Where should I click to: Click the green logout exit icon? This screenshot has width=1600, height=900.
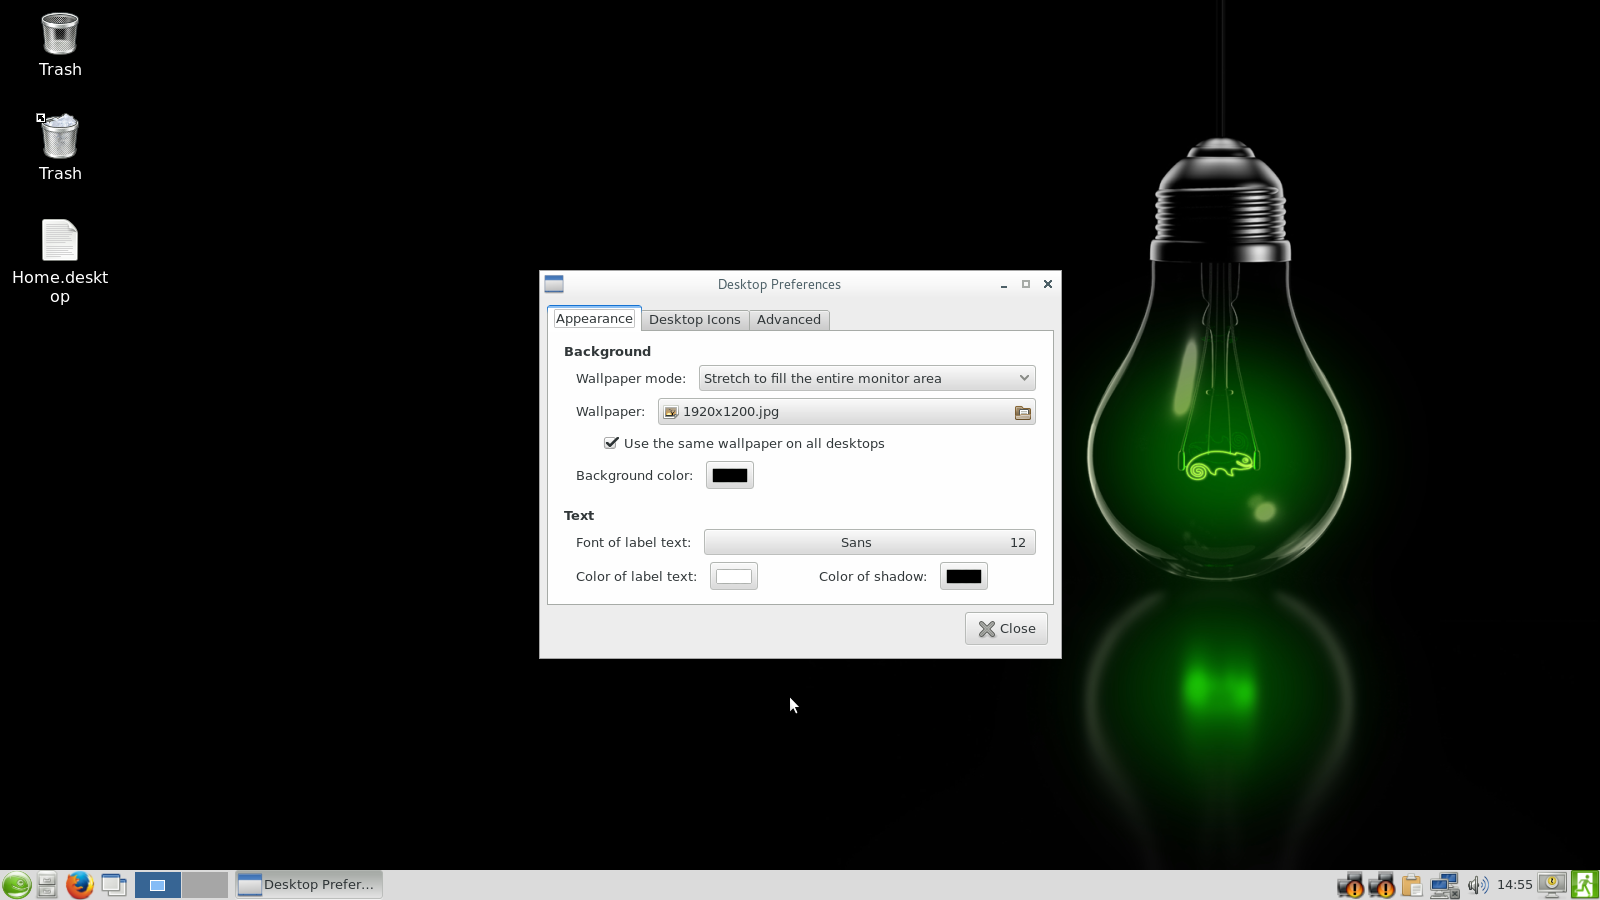[1585, 885]
